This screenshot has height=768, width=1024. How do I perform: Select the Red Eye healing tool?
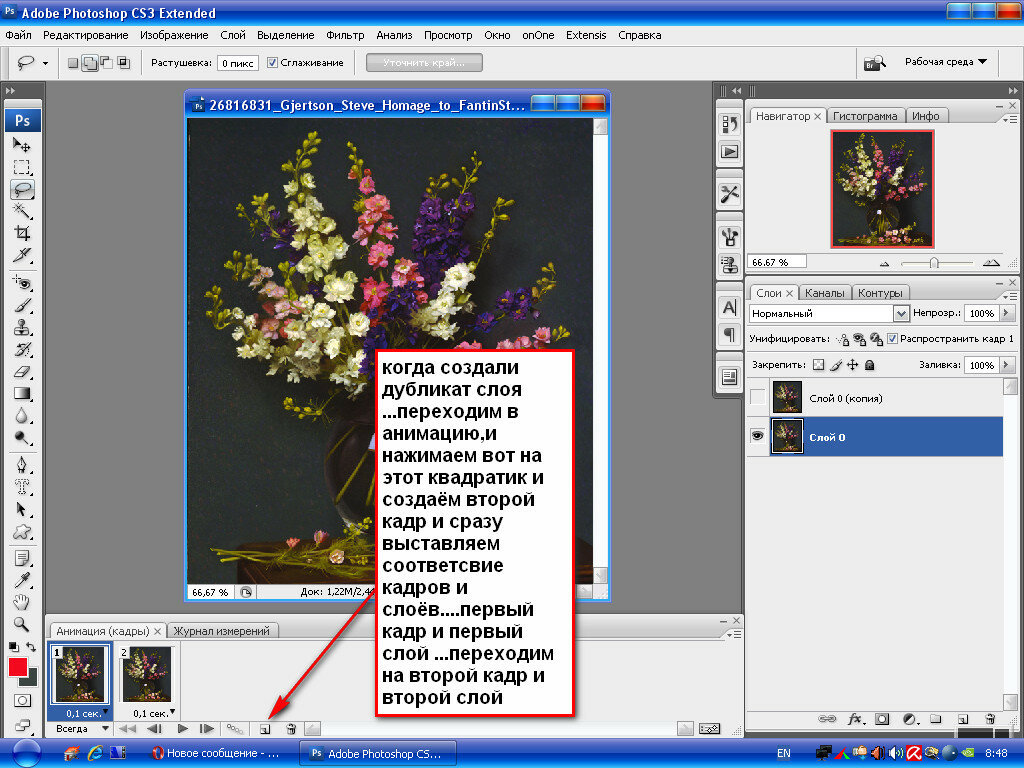22,283
